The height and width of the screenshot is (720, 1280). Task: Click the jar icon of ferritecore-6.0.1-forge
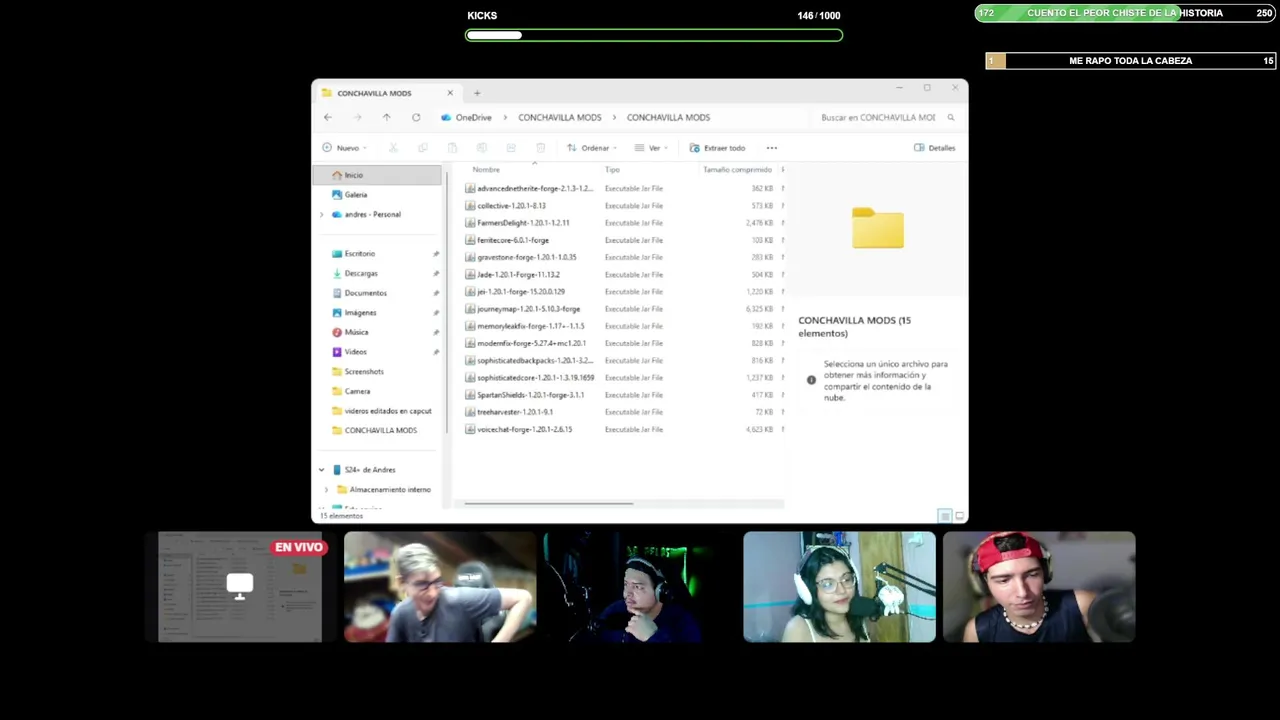tap(470, 240)
